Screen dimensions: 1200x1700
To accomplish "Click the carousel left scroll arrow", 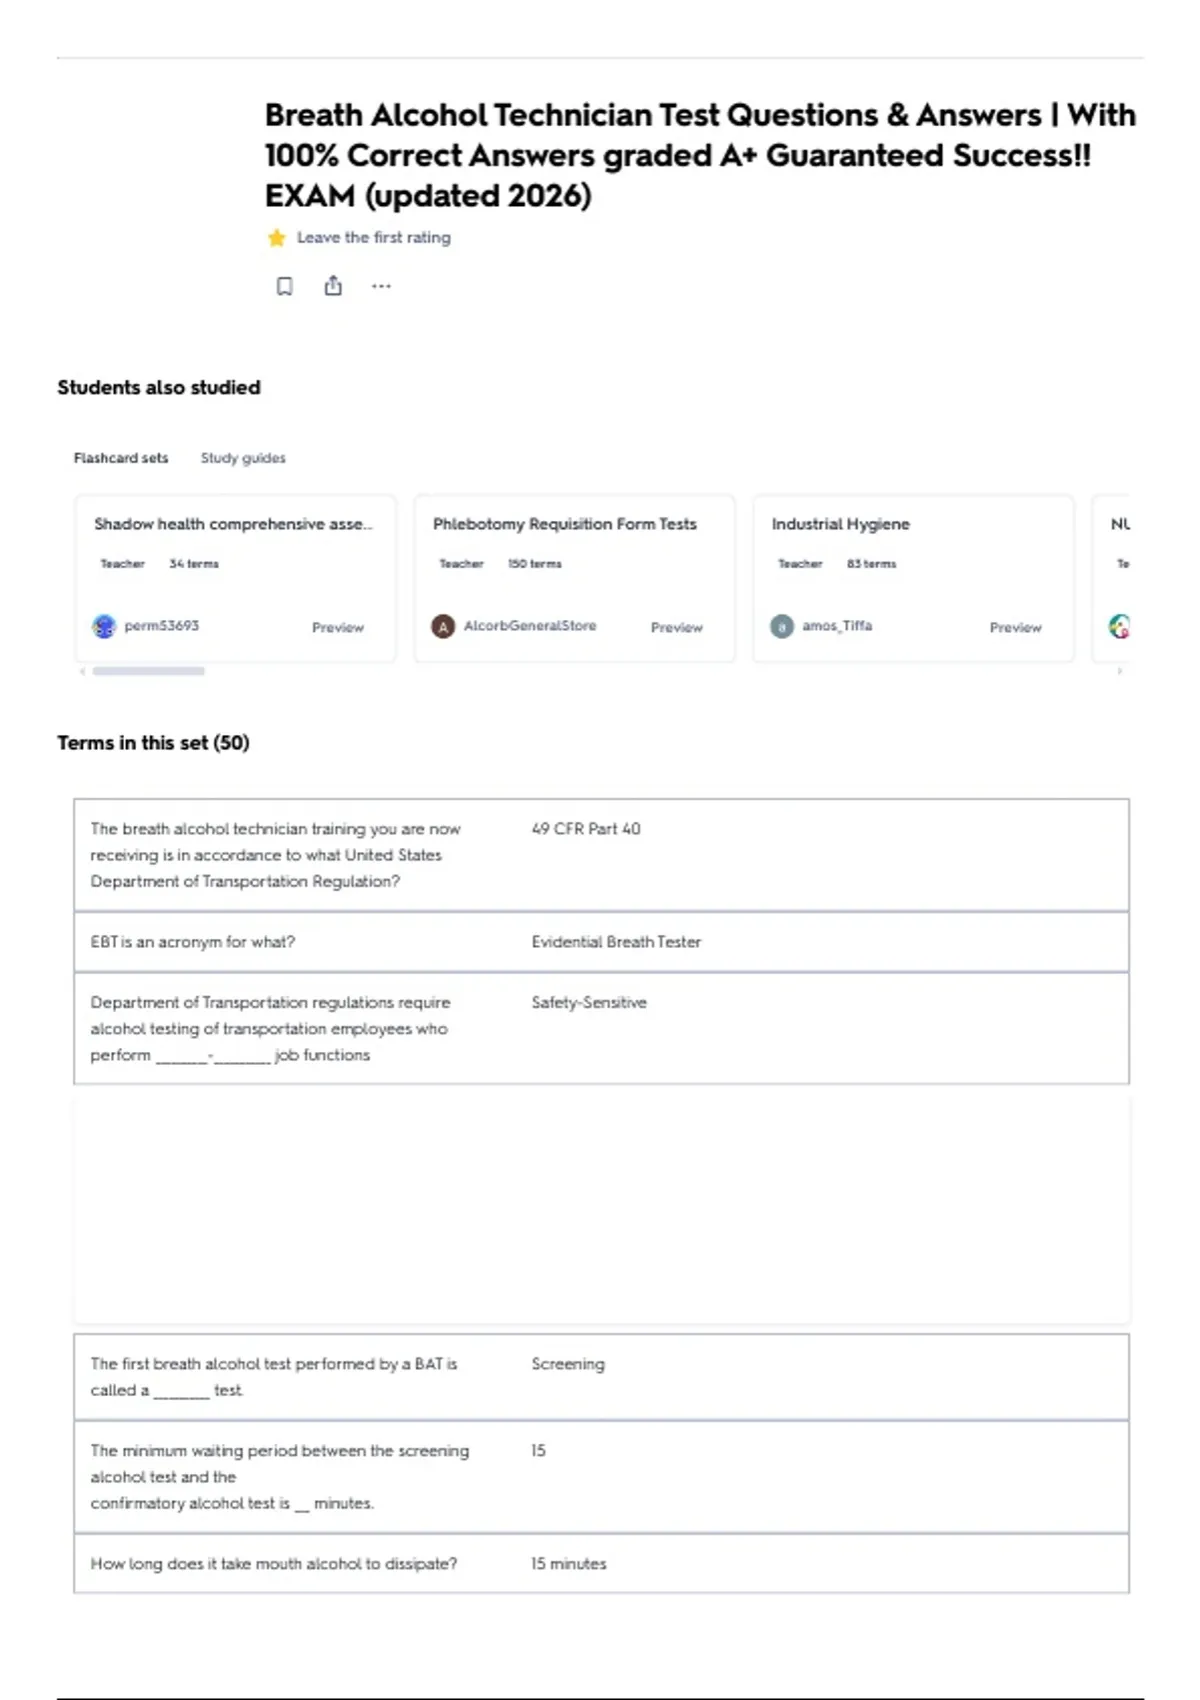I will point(82,671).
